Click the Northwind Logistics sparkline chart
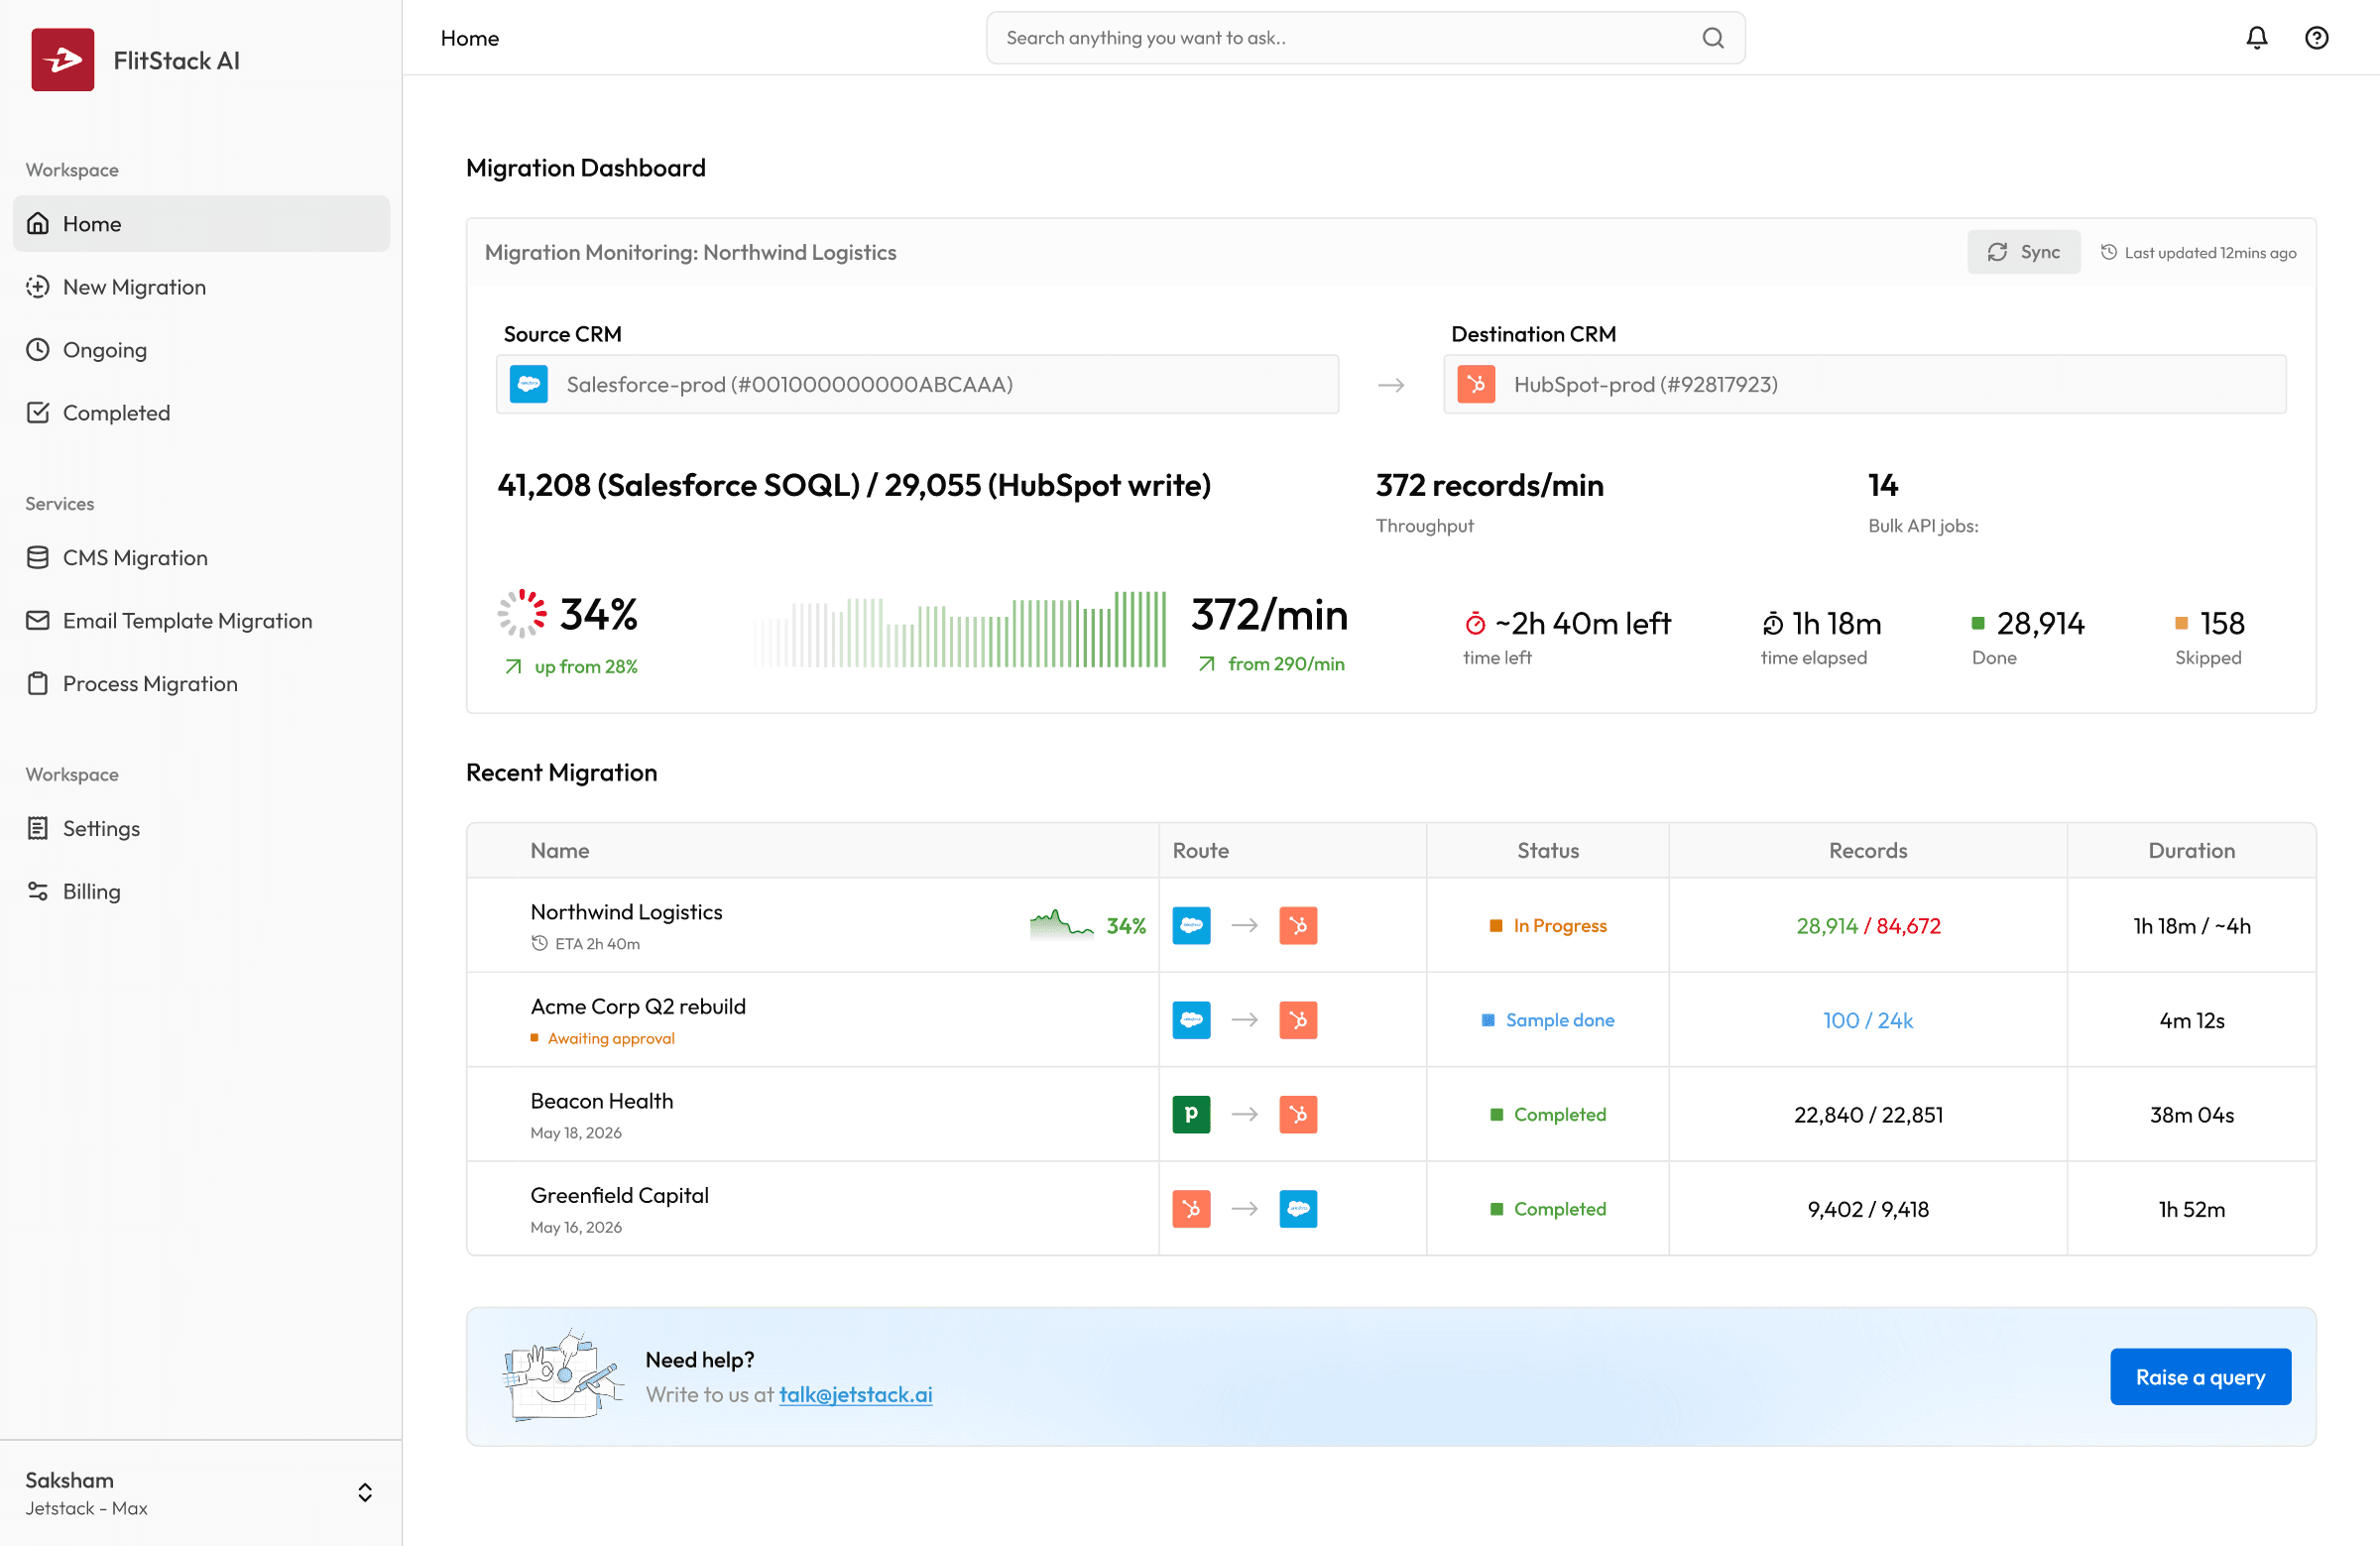The height and width of the screenshot is (1546, 2380). pyautogui.click(x=1060, y=924)
